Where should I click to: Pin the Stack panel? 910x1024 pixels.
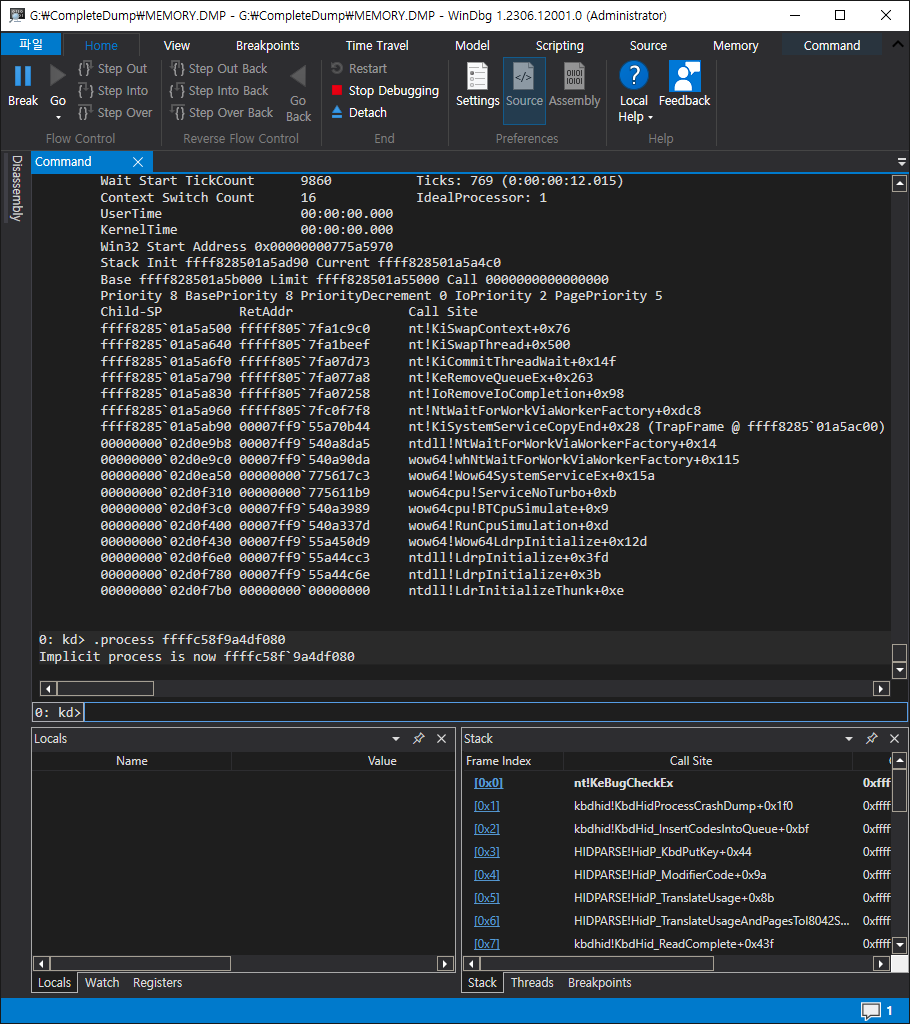pyautogui.click(x=871, y=738)
